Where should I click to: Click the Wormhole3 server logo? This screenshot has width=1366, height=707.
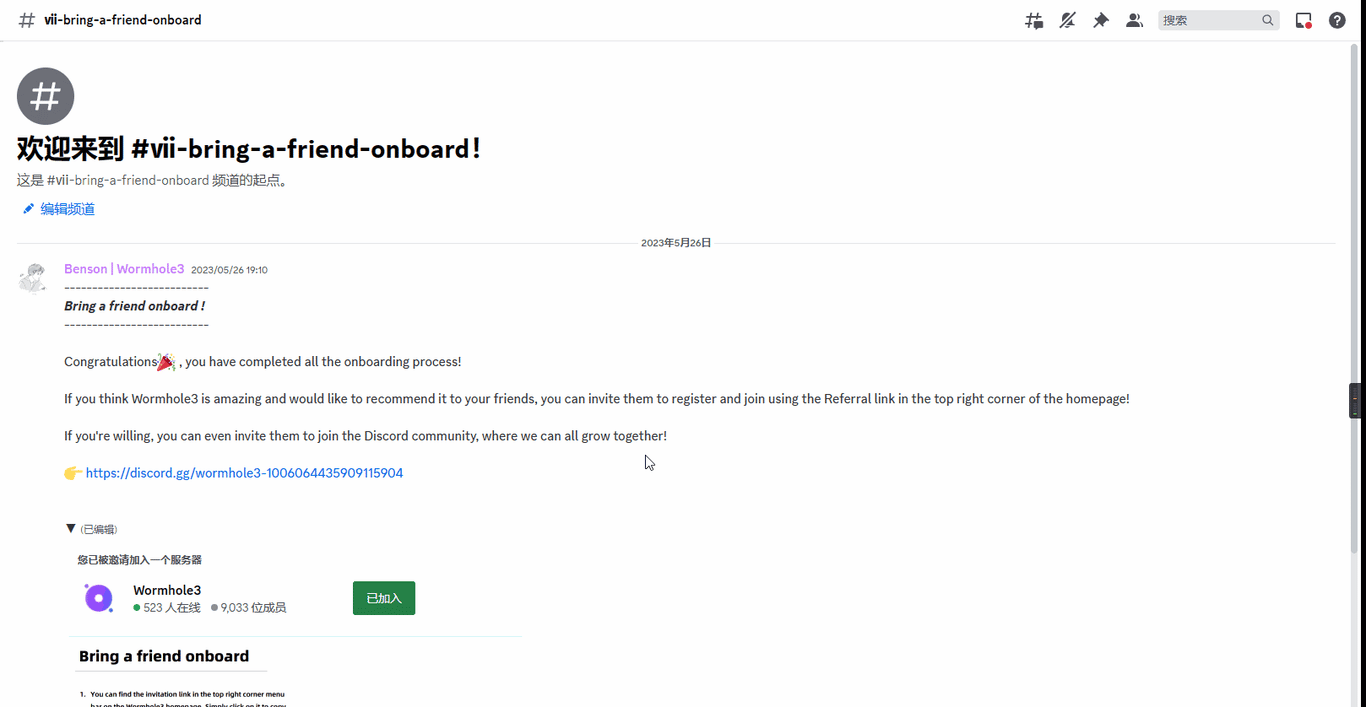98,598
